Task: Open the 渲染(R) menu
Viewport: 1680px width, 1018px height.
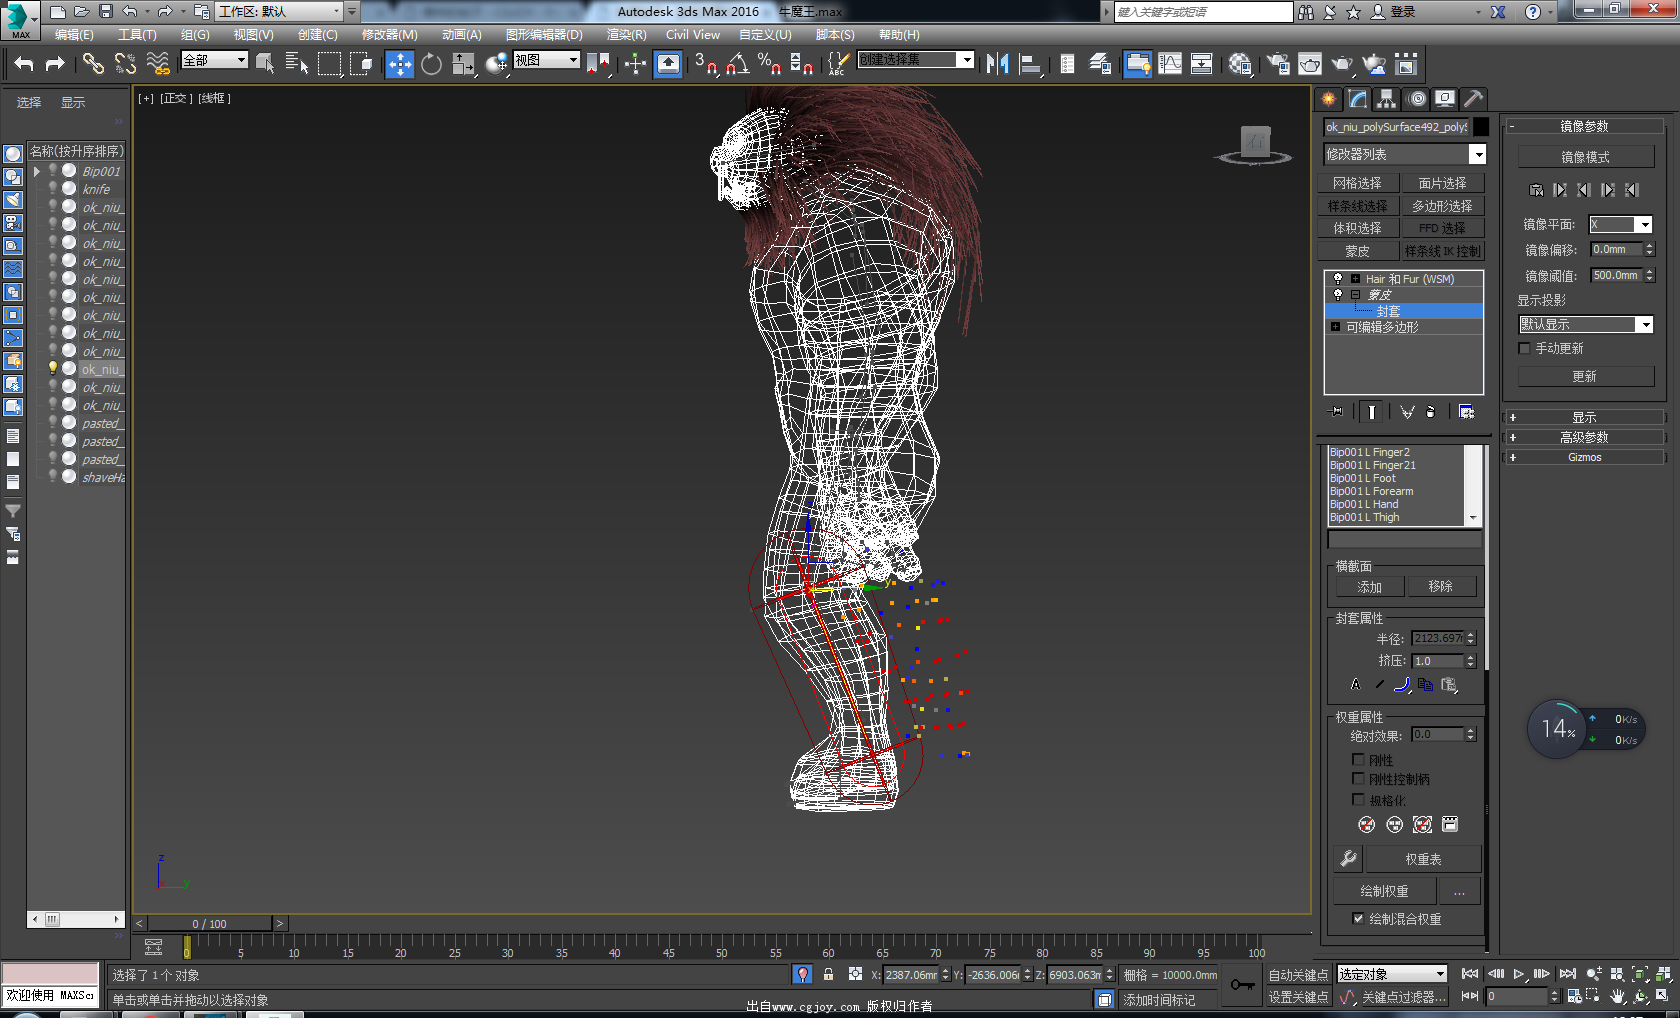Action: click(626, 34)
